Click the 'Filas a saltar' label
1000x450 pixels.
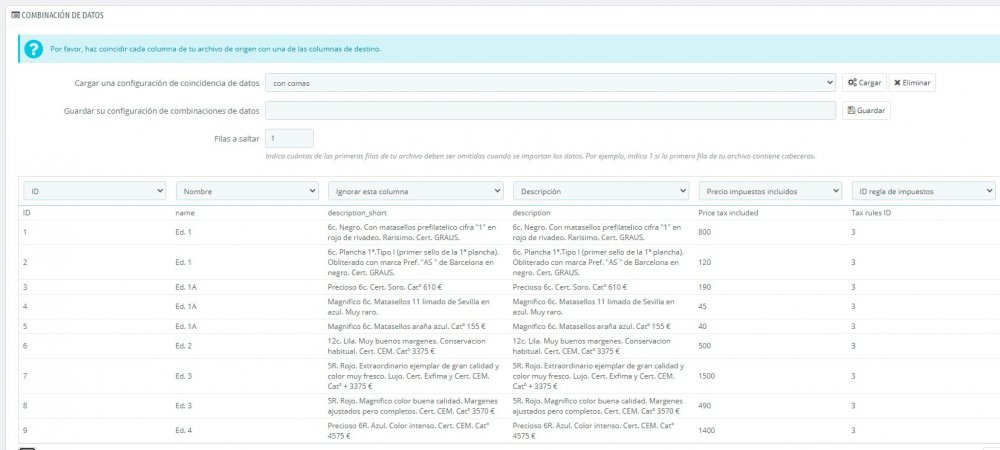(x=237, y=138)
